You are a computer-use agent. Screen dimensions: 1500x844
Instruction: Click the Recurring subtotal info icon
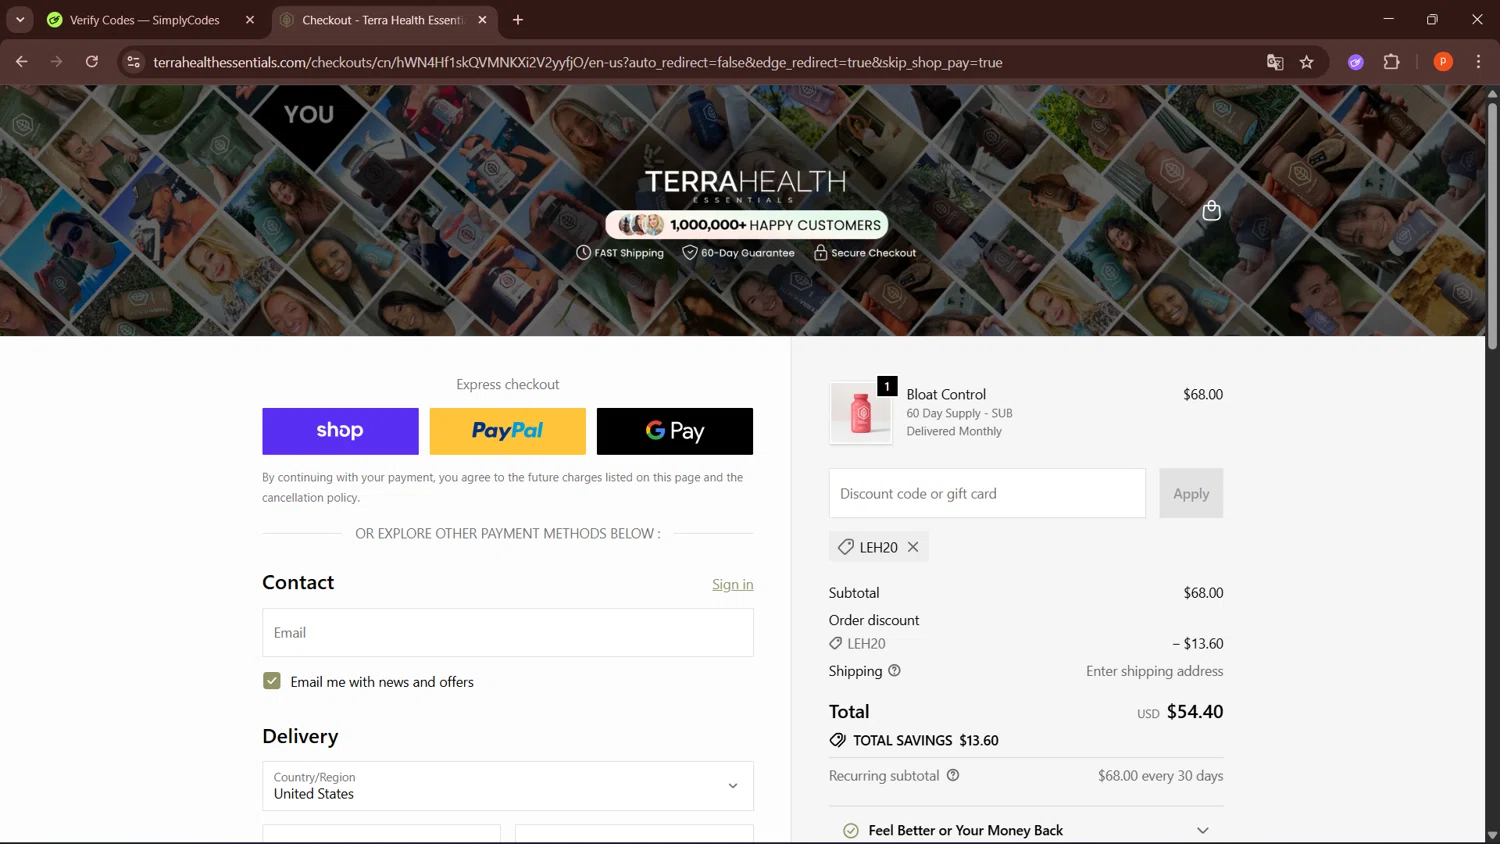coord(953,775)
